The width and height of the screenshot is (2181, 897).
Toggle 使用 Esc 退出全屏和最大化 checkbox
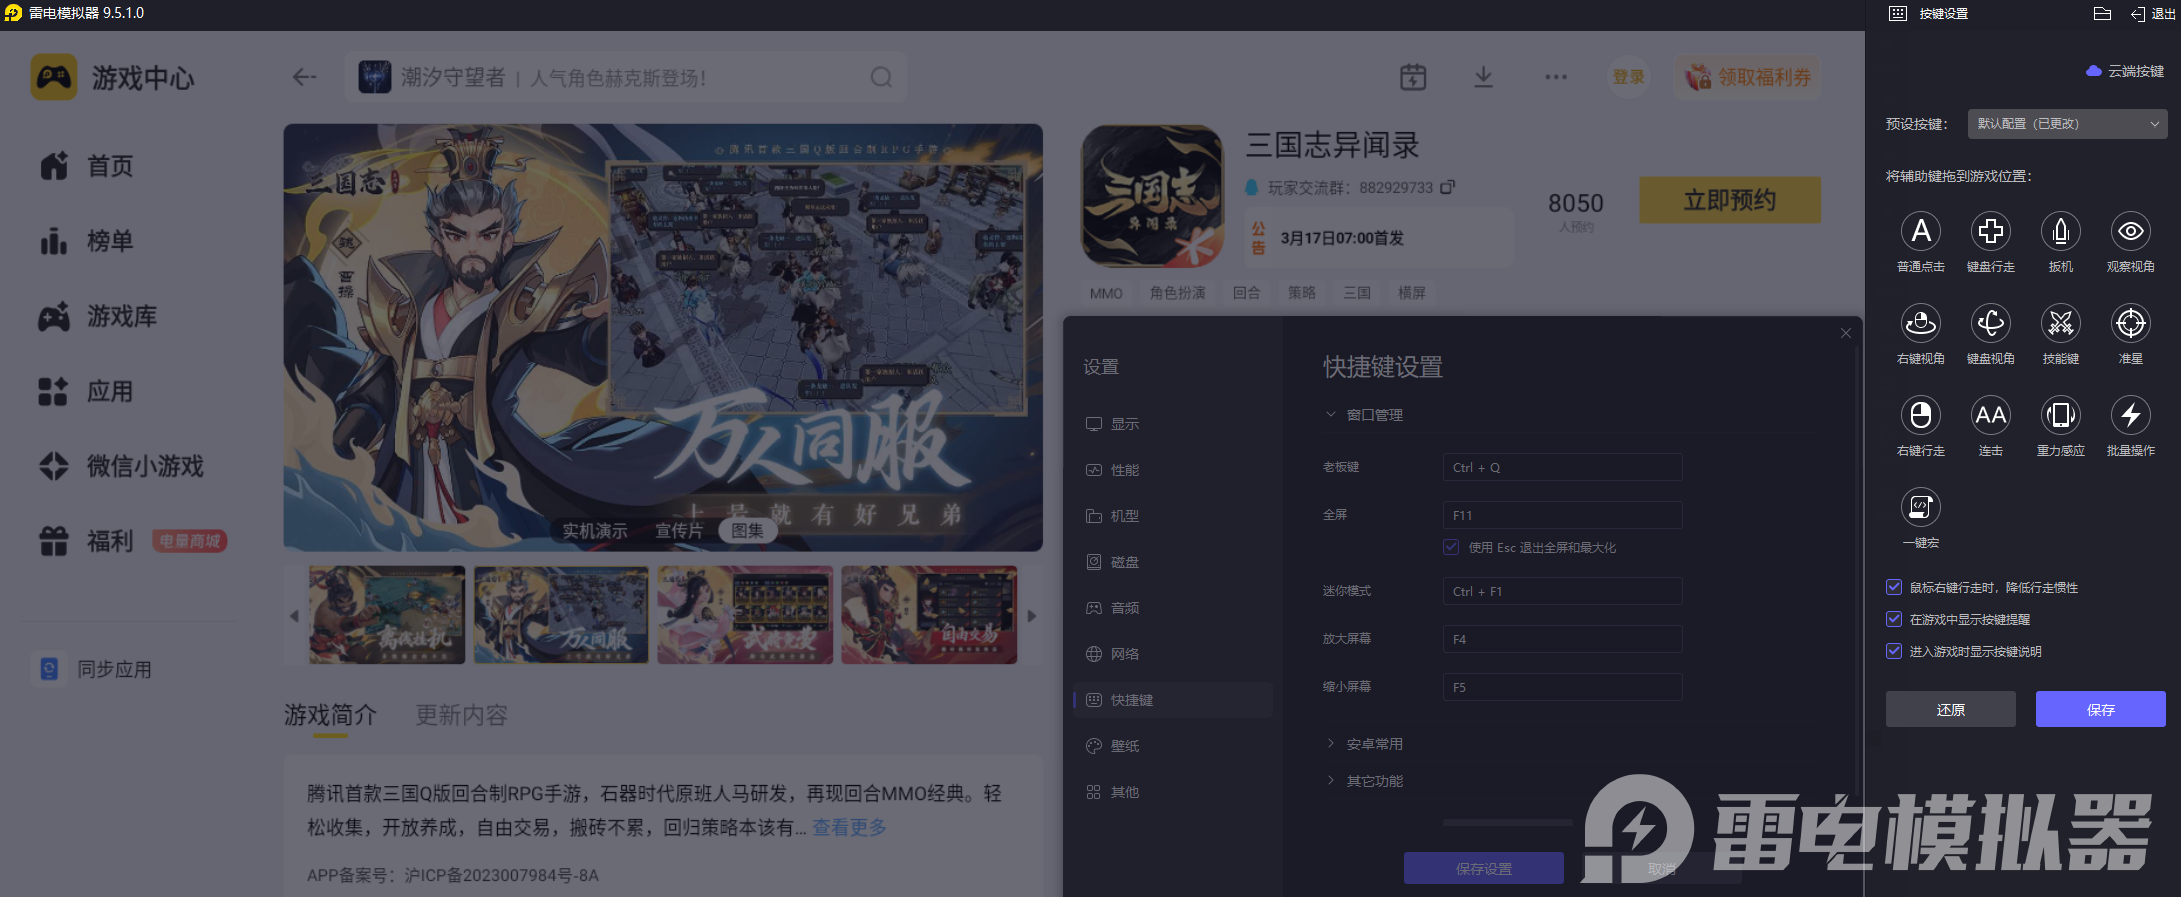1451,547
